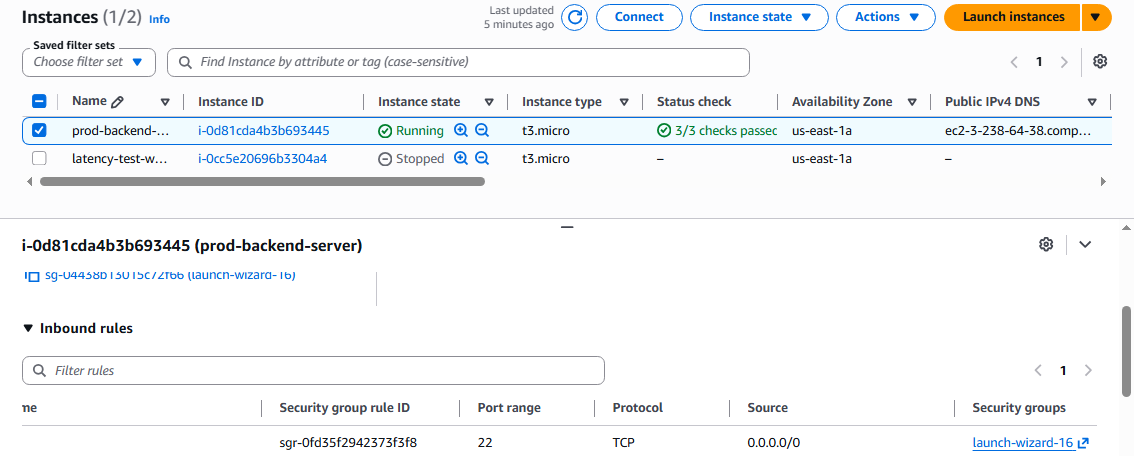The image size is (1134, 456).
Task: Click latency-test name cell
Action: (x=120, y=158)
